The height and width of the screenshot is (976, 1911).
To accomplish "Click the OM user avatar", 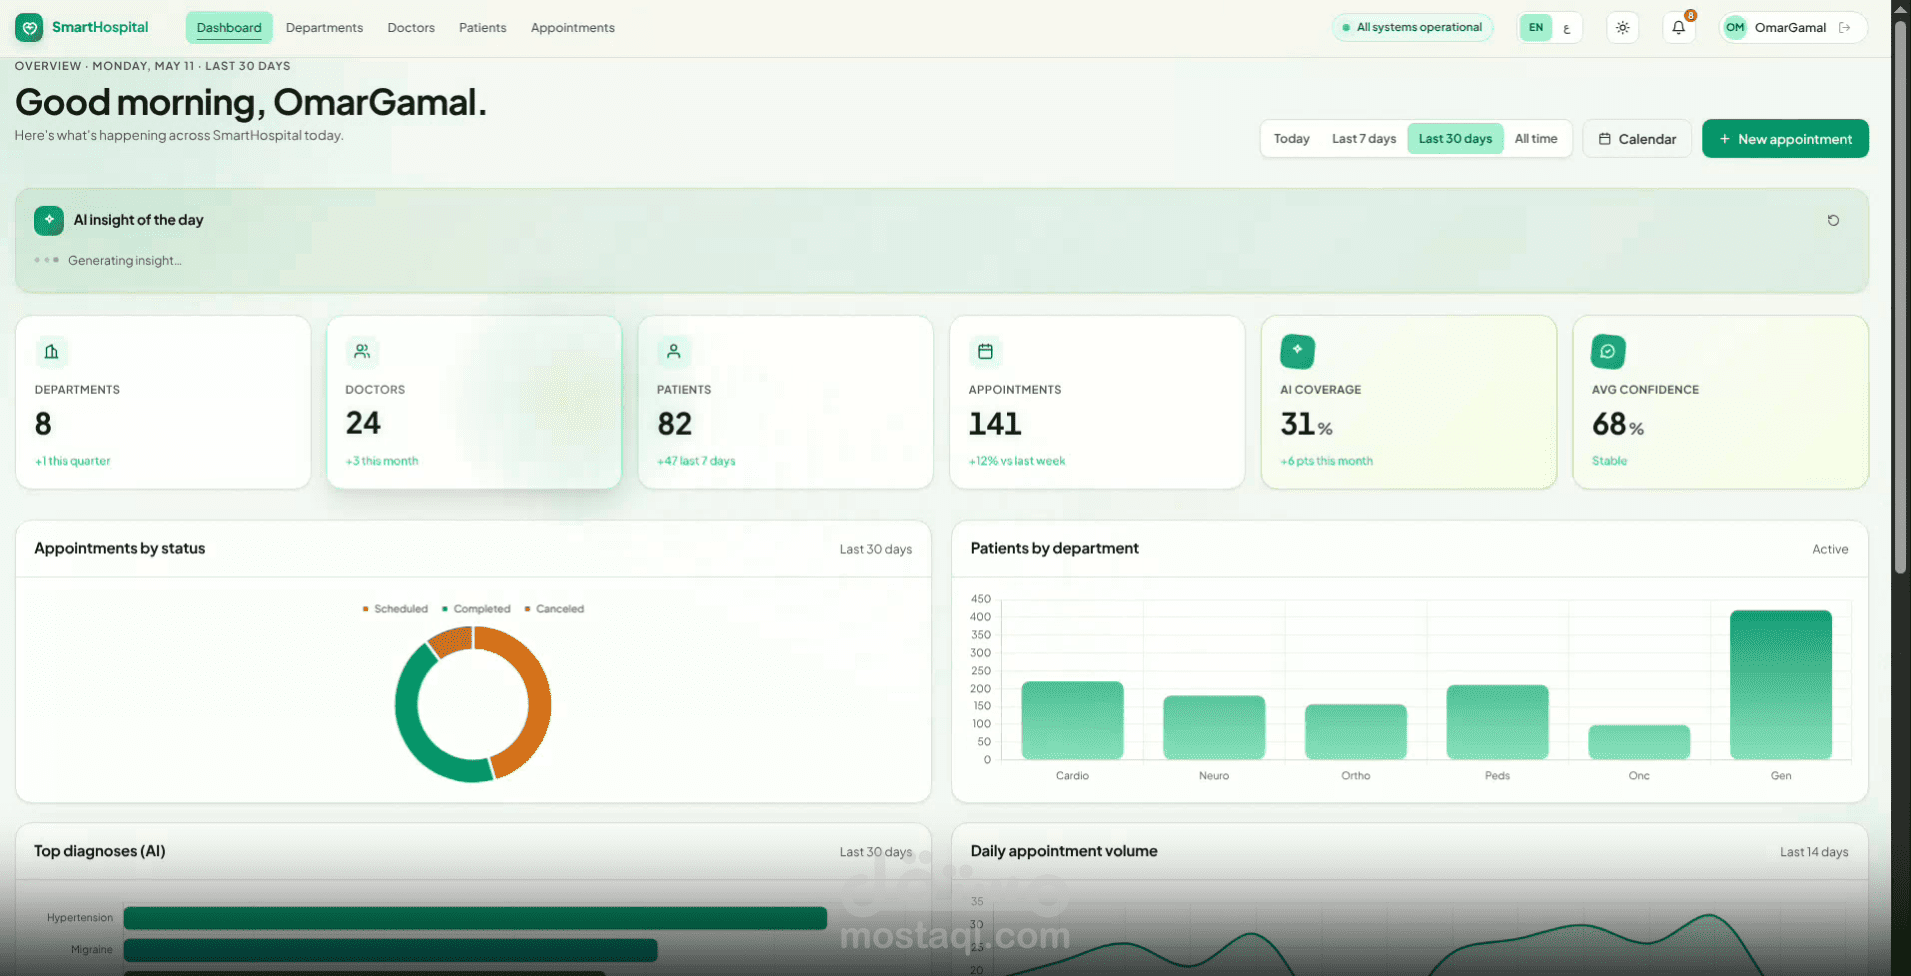I will pyautogui.click(x=1735, y=28).
